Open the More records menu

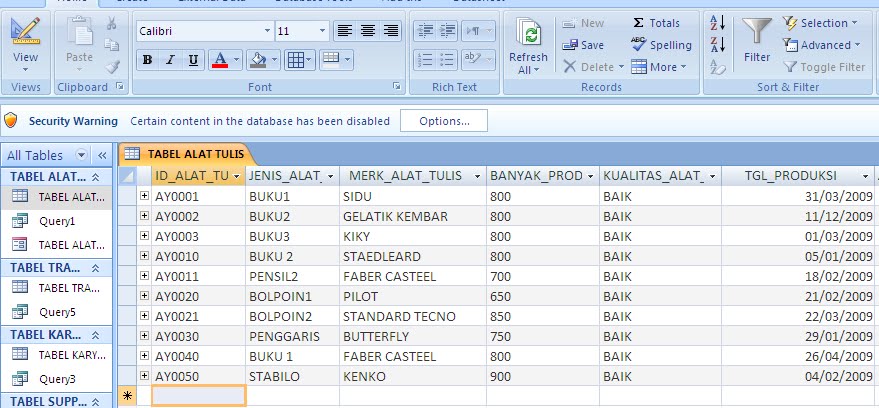coord(659,67)
